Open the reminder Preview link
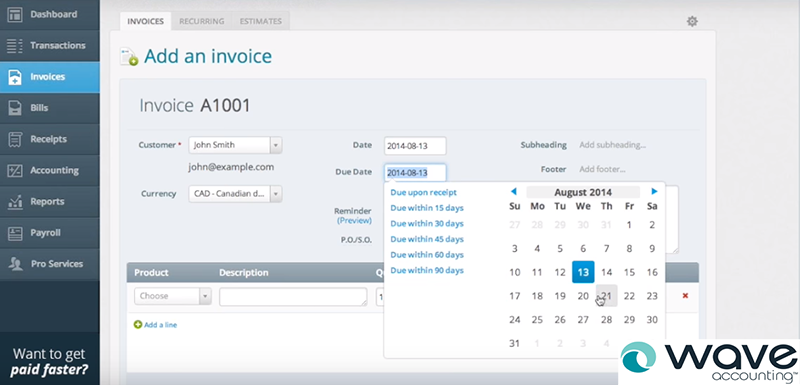The width and height of the screenshot is (800, 385). (x=355, y=221)
